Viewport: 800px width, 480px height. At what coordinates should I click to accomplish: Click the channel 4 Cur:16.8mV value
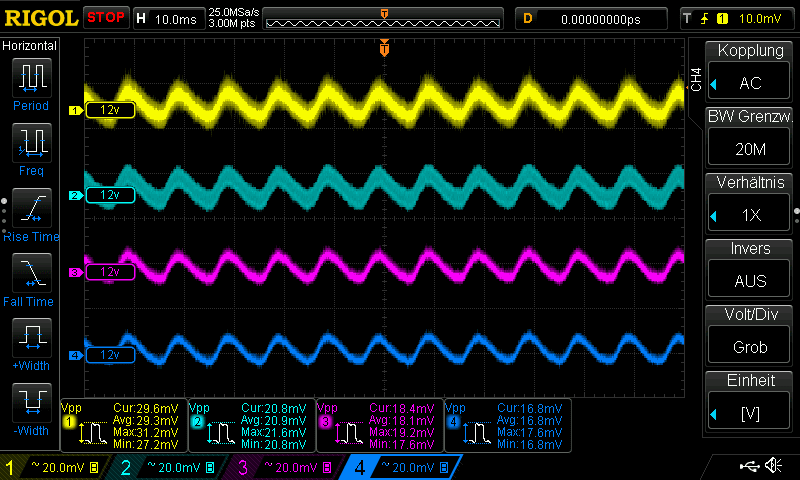coord(530,408)
